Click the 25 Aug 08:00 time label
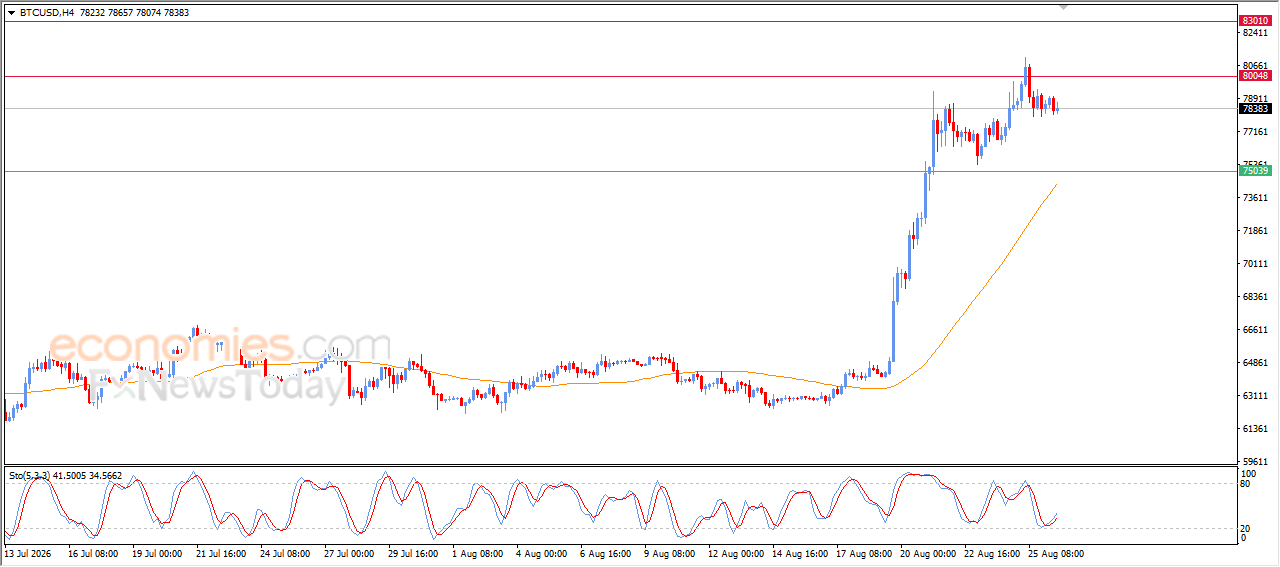The height and width of the screenshot is (567, 1280). (x=1057, y=553)
